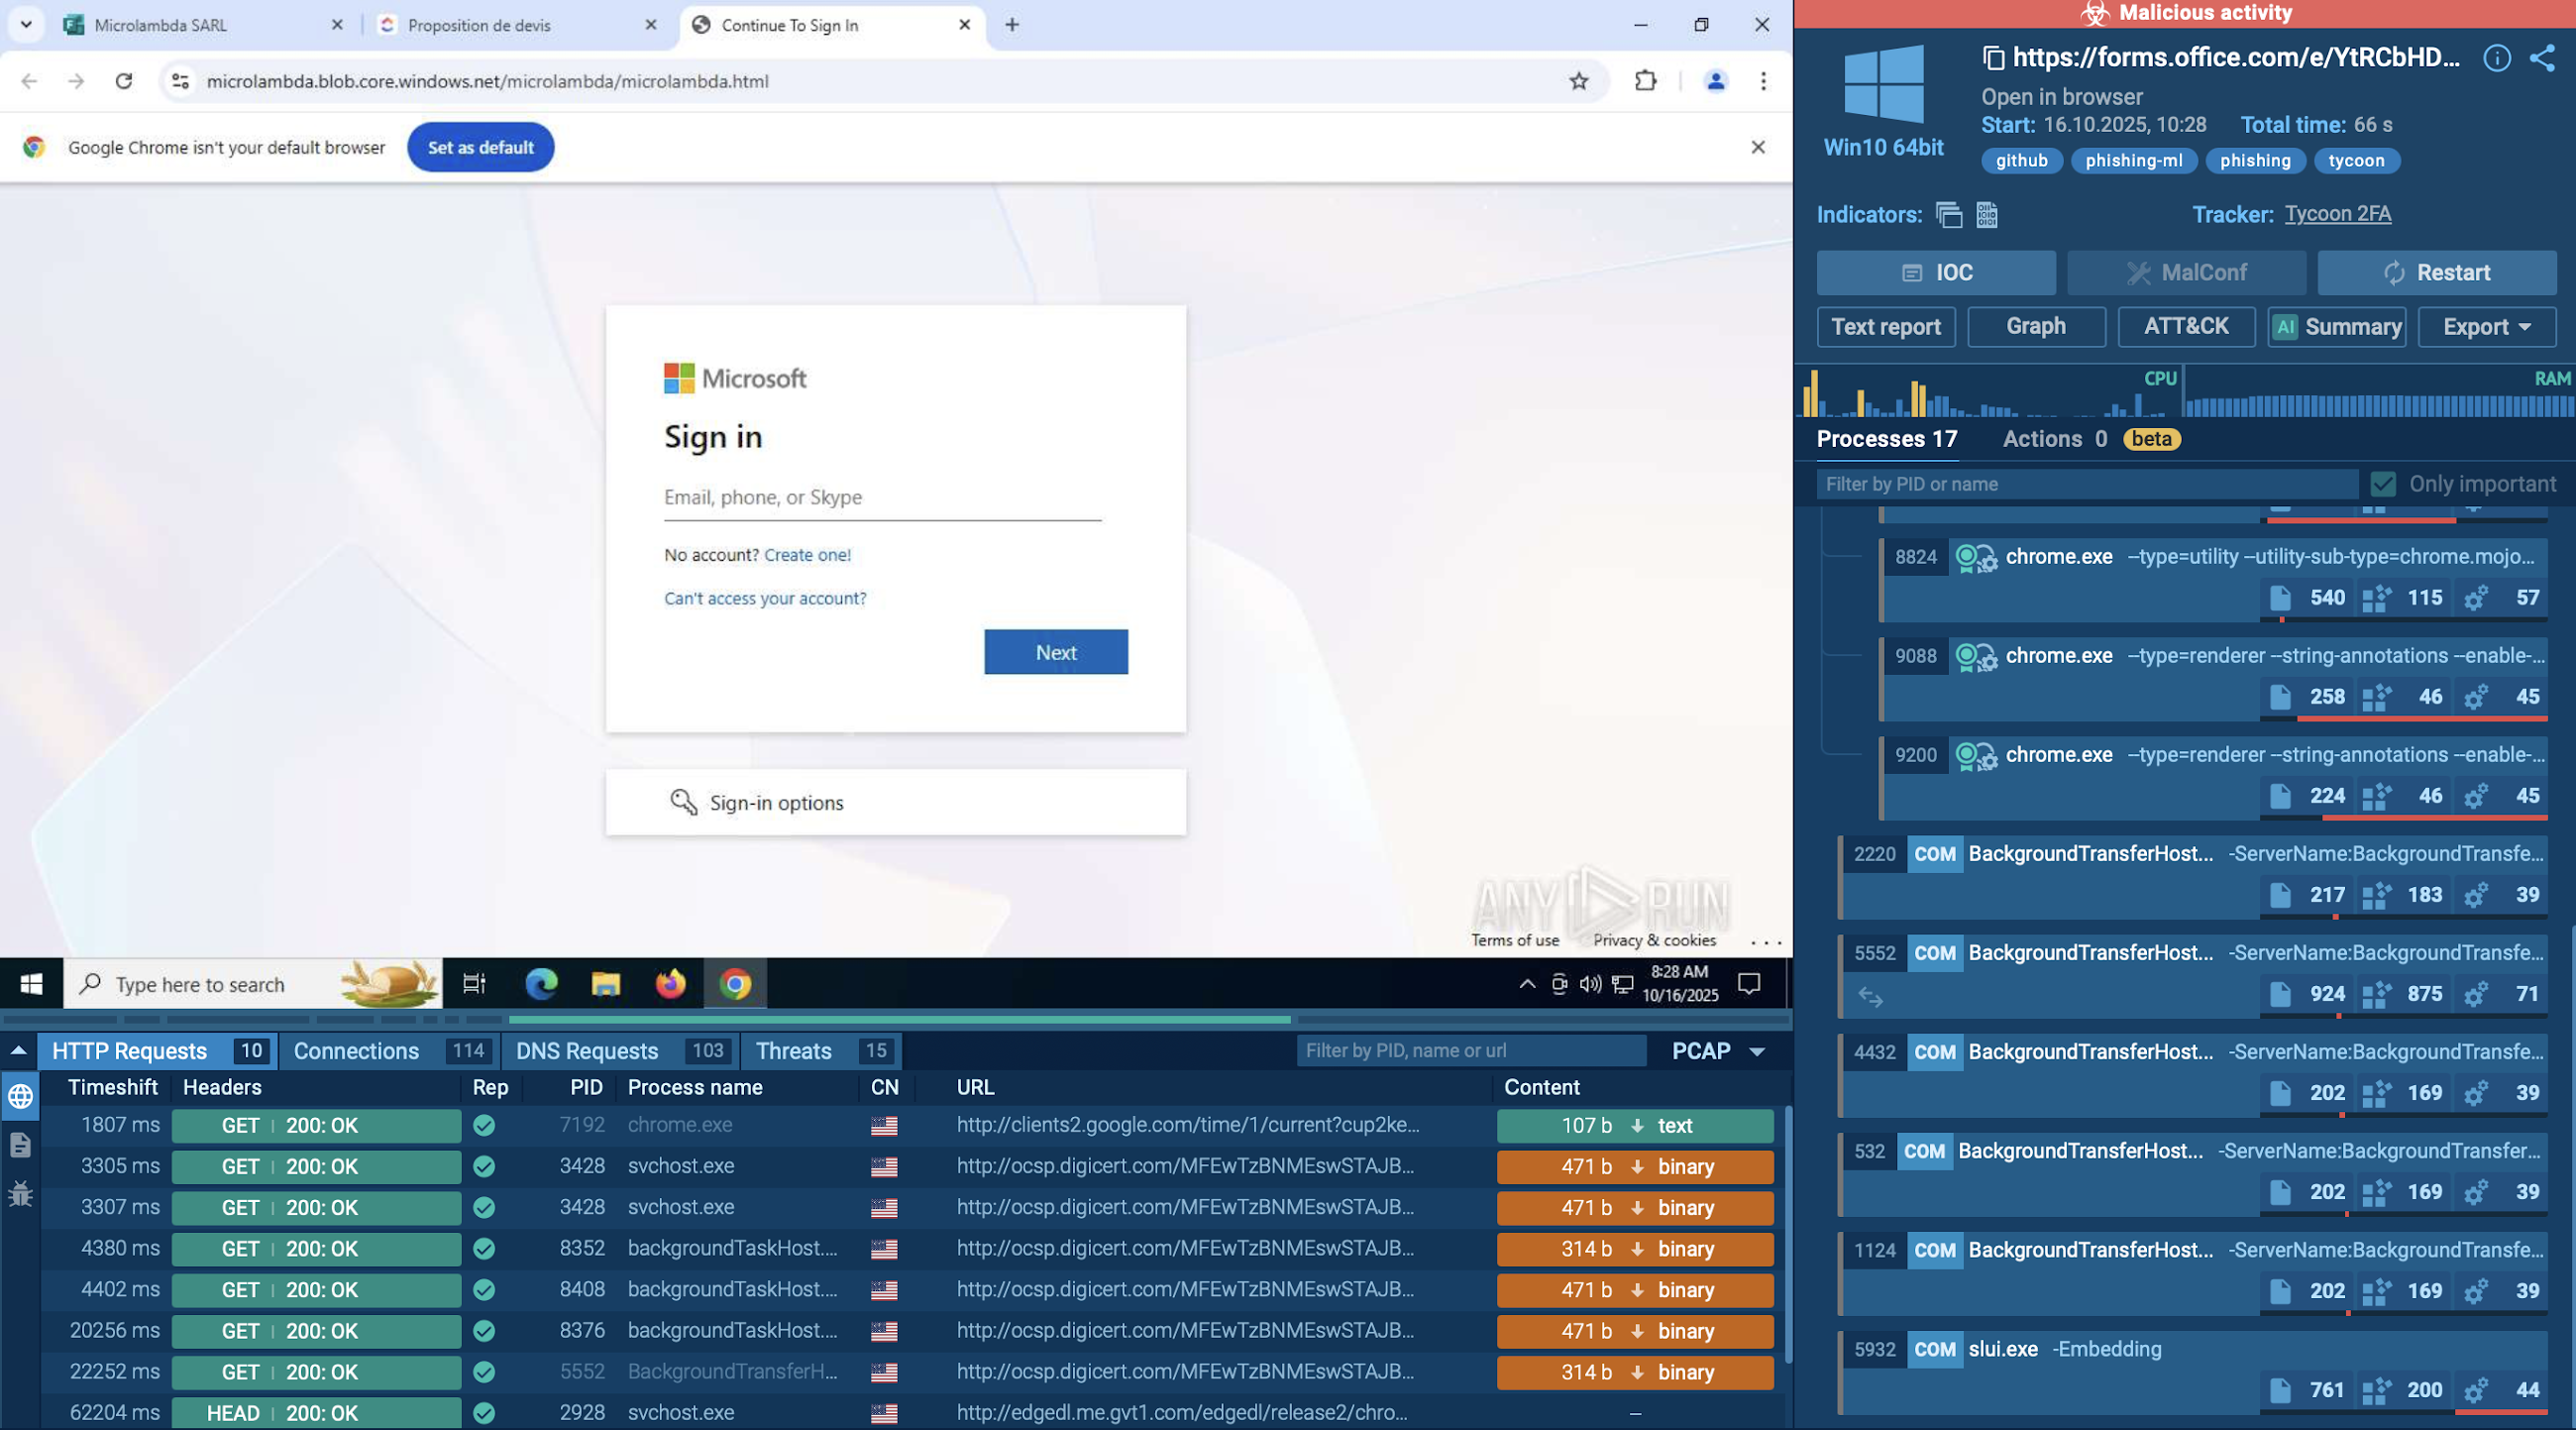The width and height of the screenshot is (2576, 1430).
Task: Click the share icon beside the task URL
Action: [2541, 58]
